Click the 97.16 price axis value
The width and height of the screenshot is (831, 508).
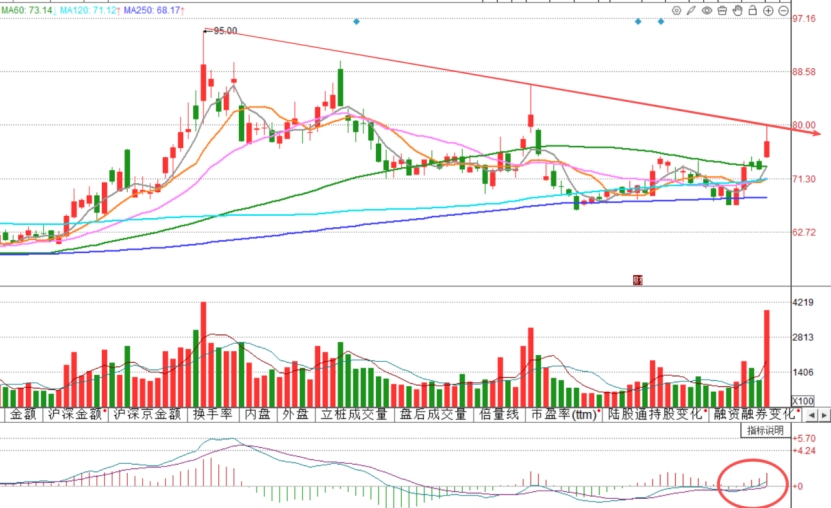coord(804,19)
